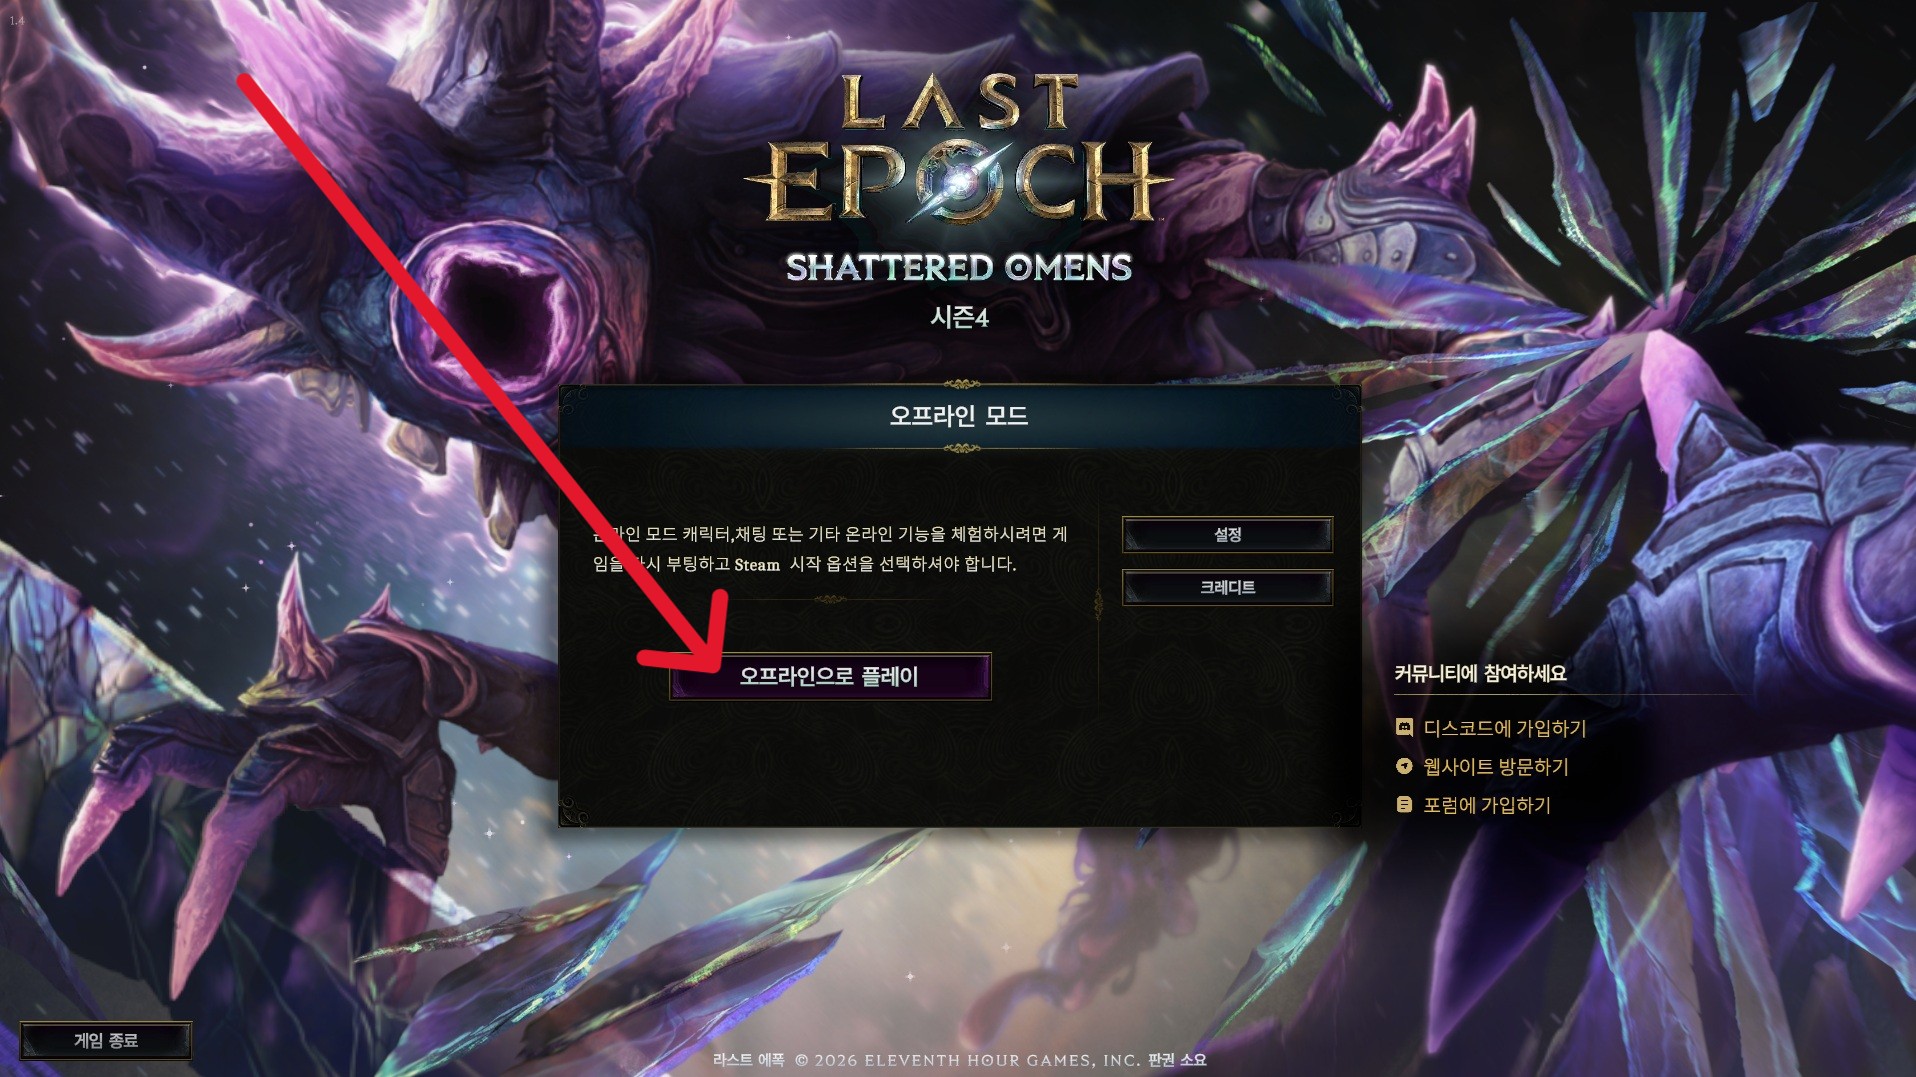Start the game via 오프라인으로 플레이
The width and height of the screenshot is (1916, 1077).
click(x=830, y=676)
